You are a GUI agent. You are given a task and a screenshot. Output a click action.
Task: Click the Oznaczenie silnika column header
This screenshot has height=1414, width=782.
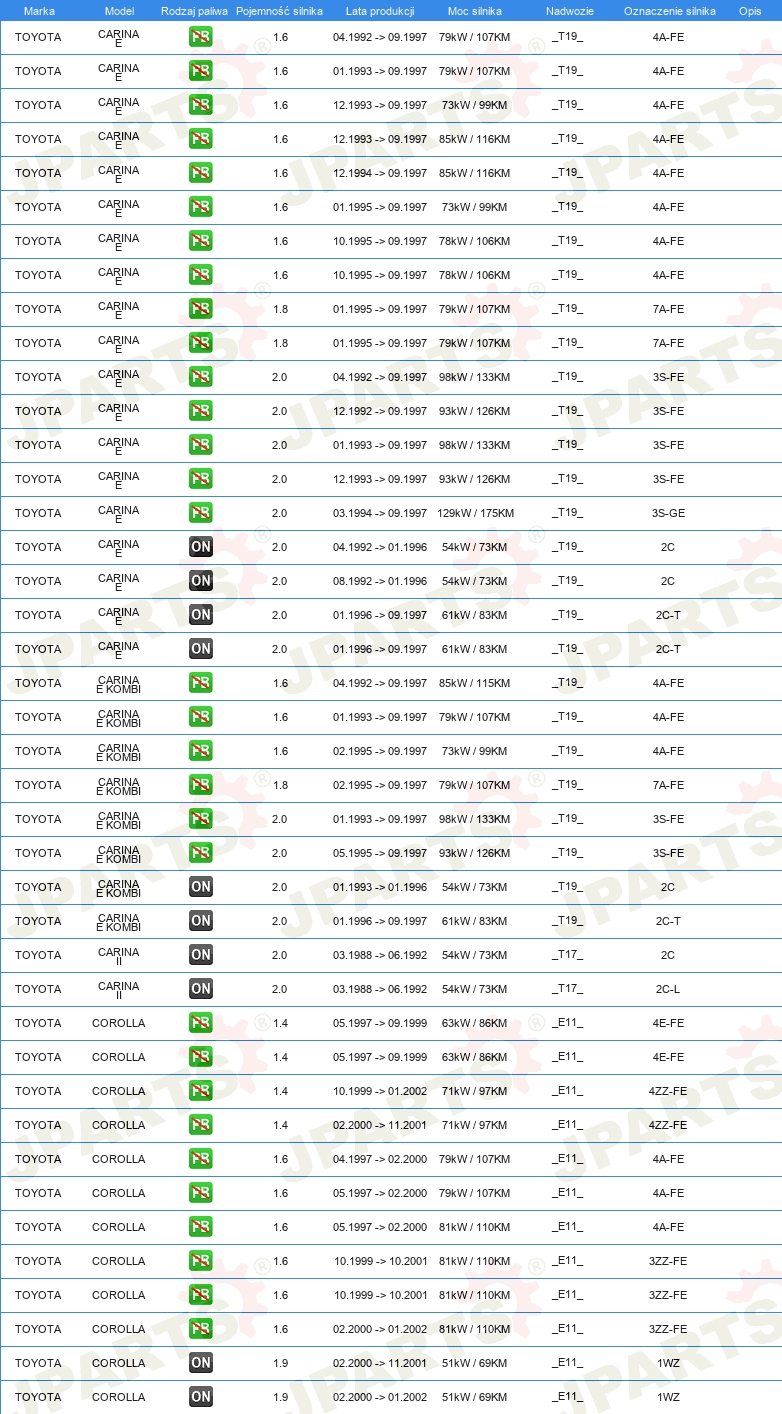669,11
